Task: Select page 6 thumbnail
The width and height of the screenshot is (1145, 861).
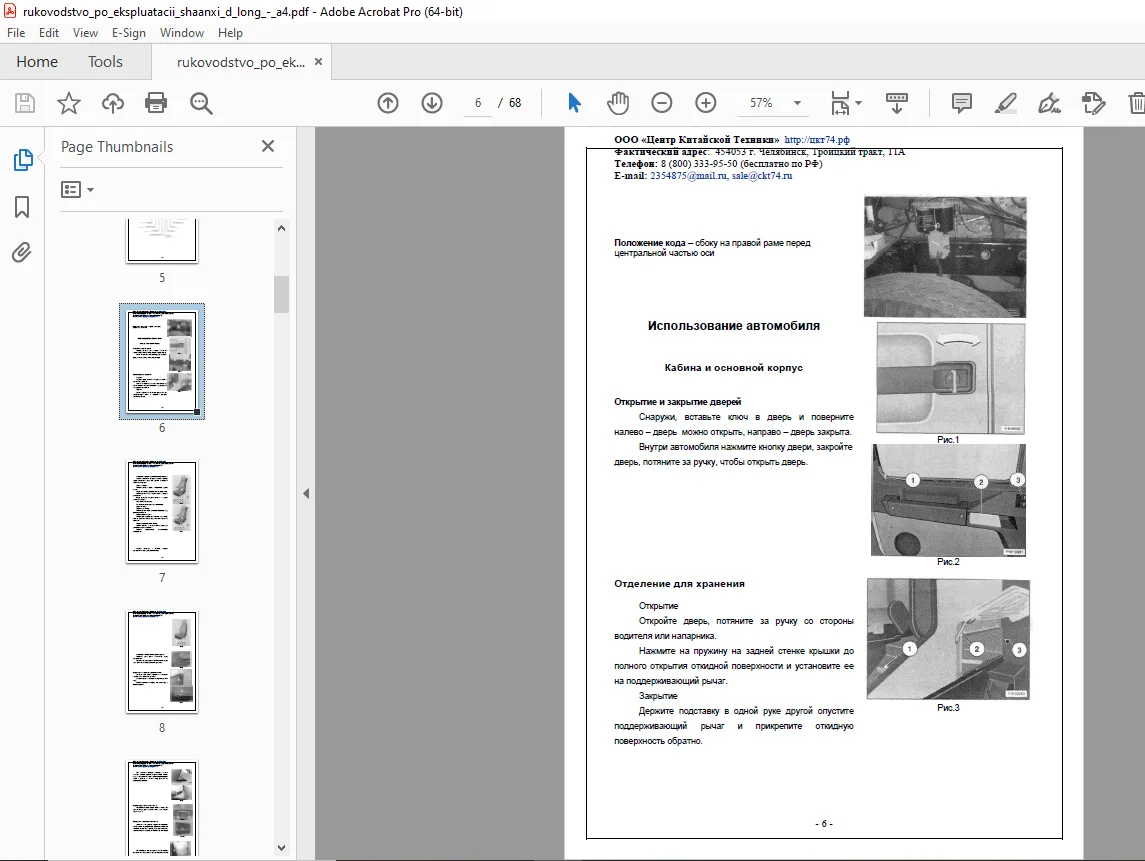Action: [x=162, y=361]
